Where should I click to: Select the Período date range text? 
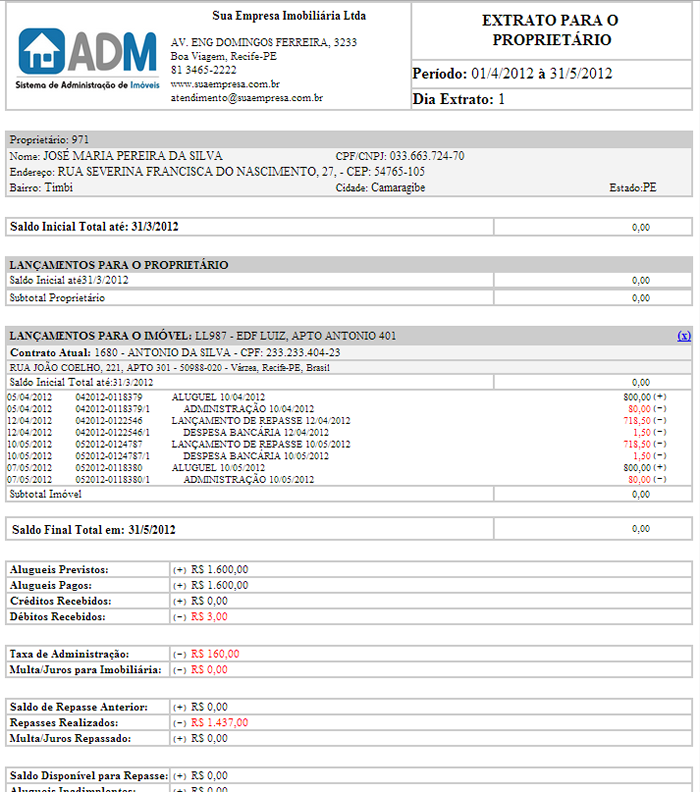pos(512,74)
